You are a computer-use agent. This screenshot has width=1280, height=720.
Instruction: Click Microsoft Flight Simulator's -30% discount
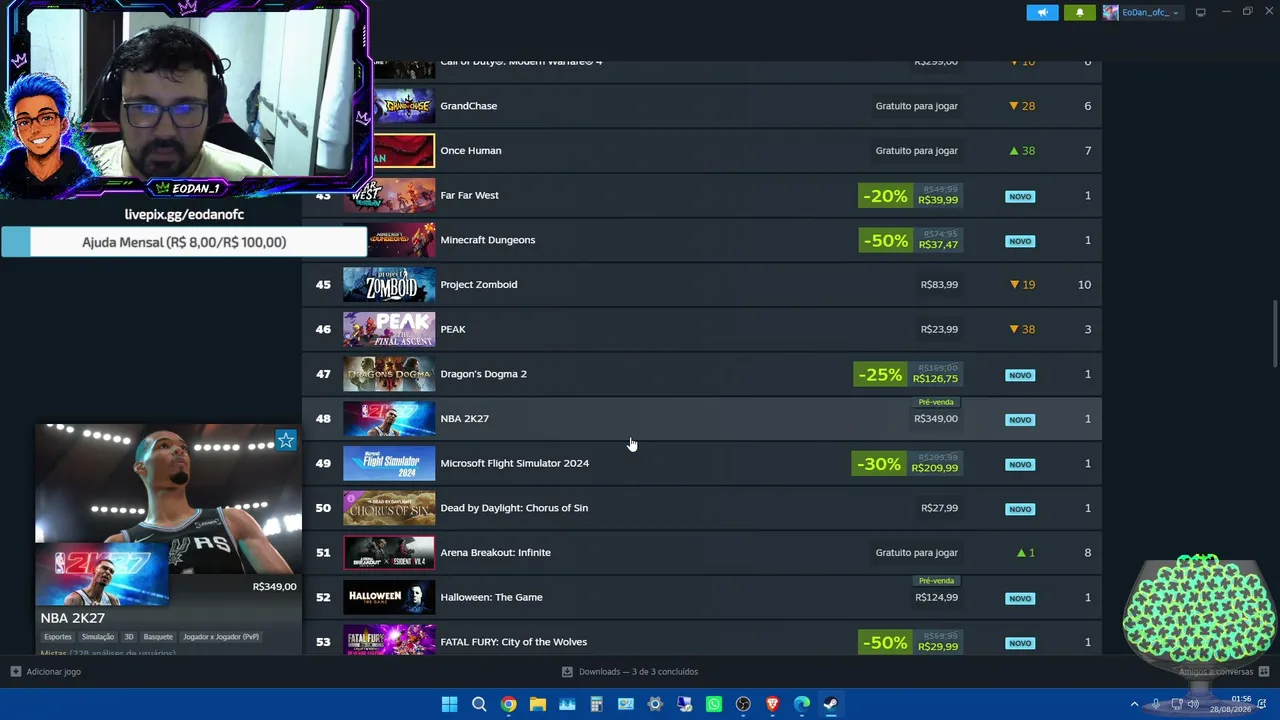(879, 464)
